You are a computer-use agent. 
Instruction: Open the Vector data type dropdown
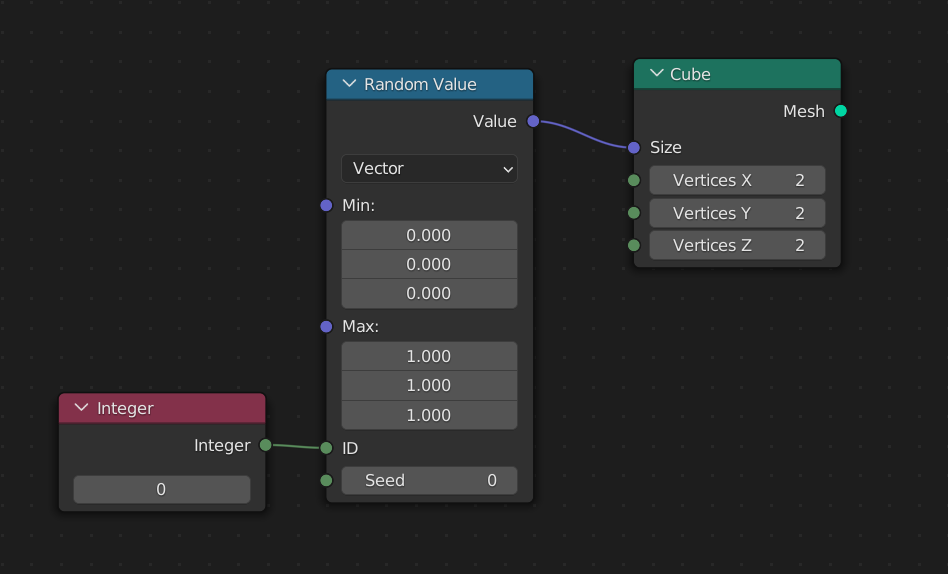point(429,168)
